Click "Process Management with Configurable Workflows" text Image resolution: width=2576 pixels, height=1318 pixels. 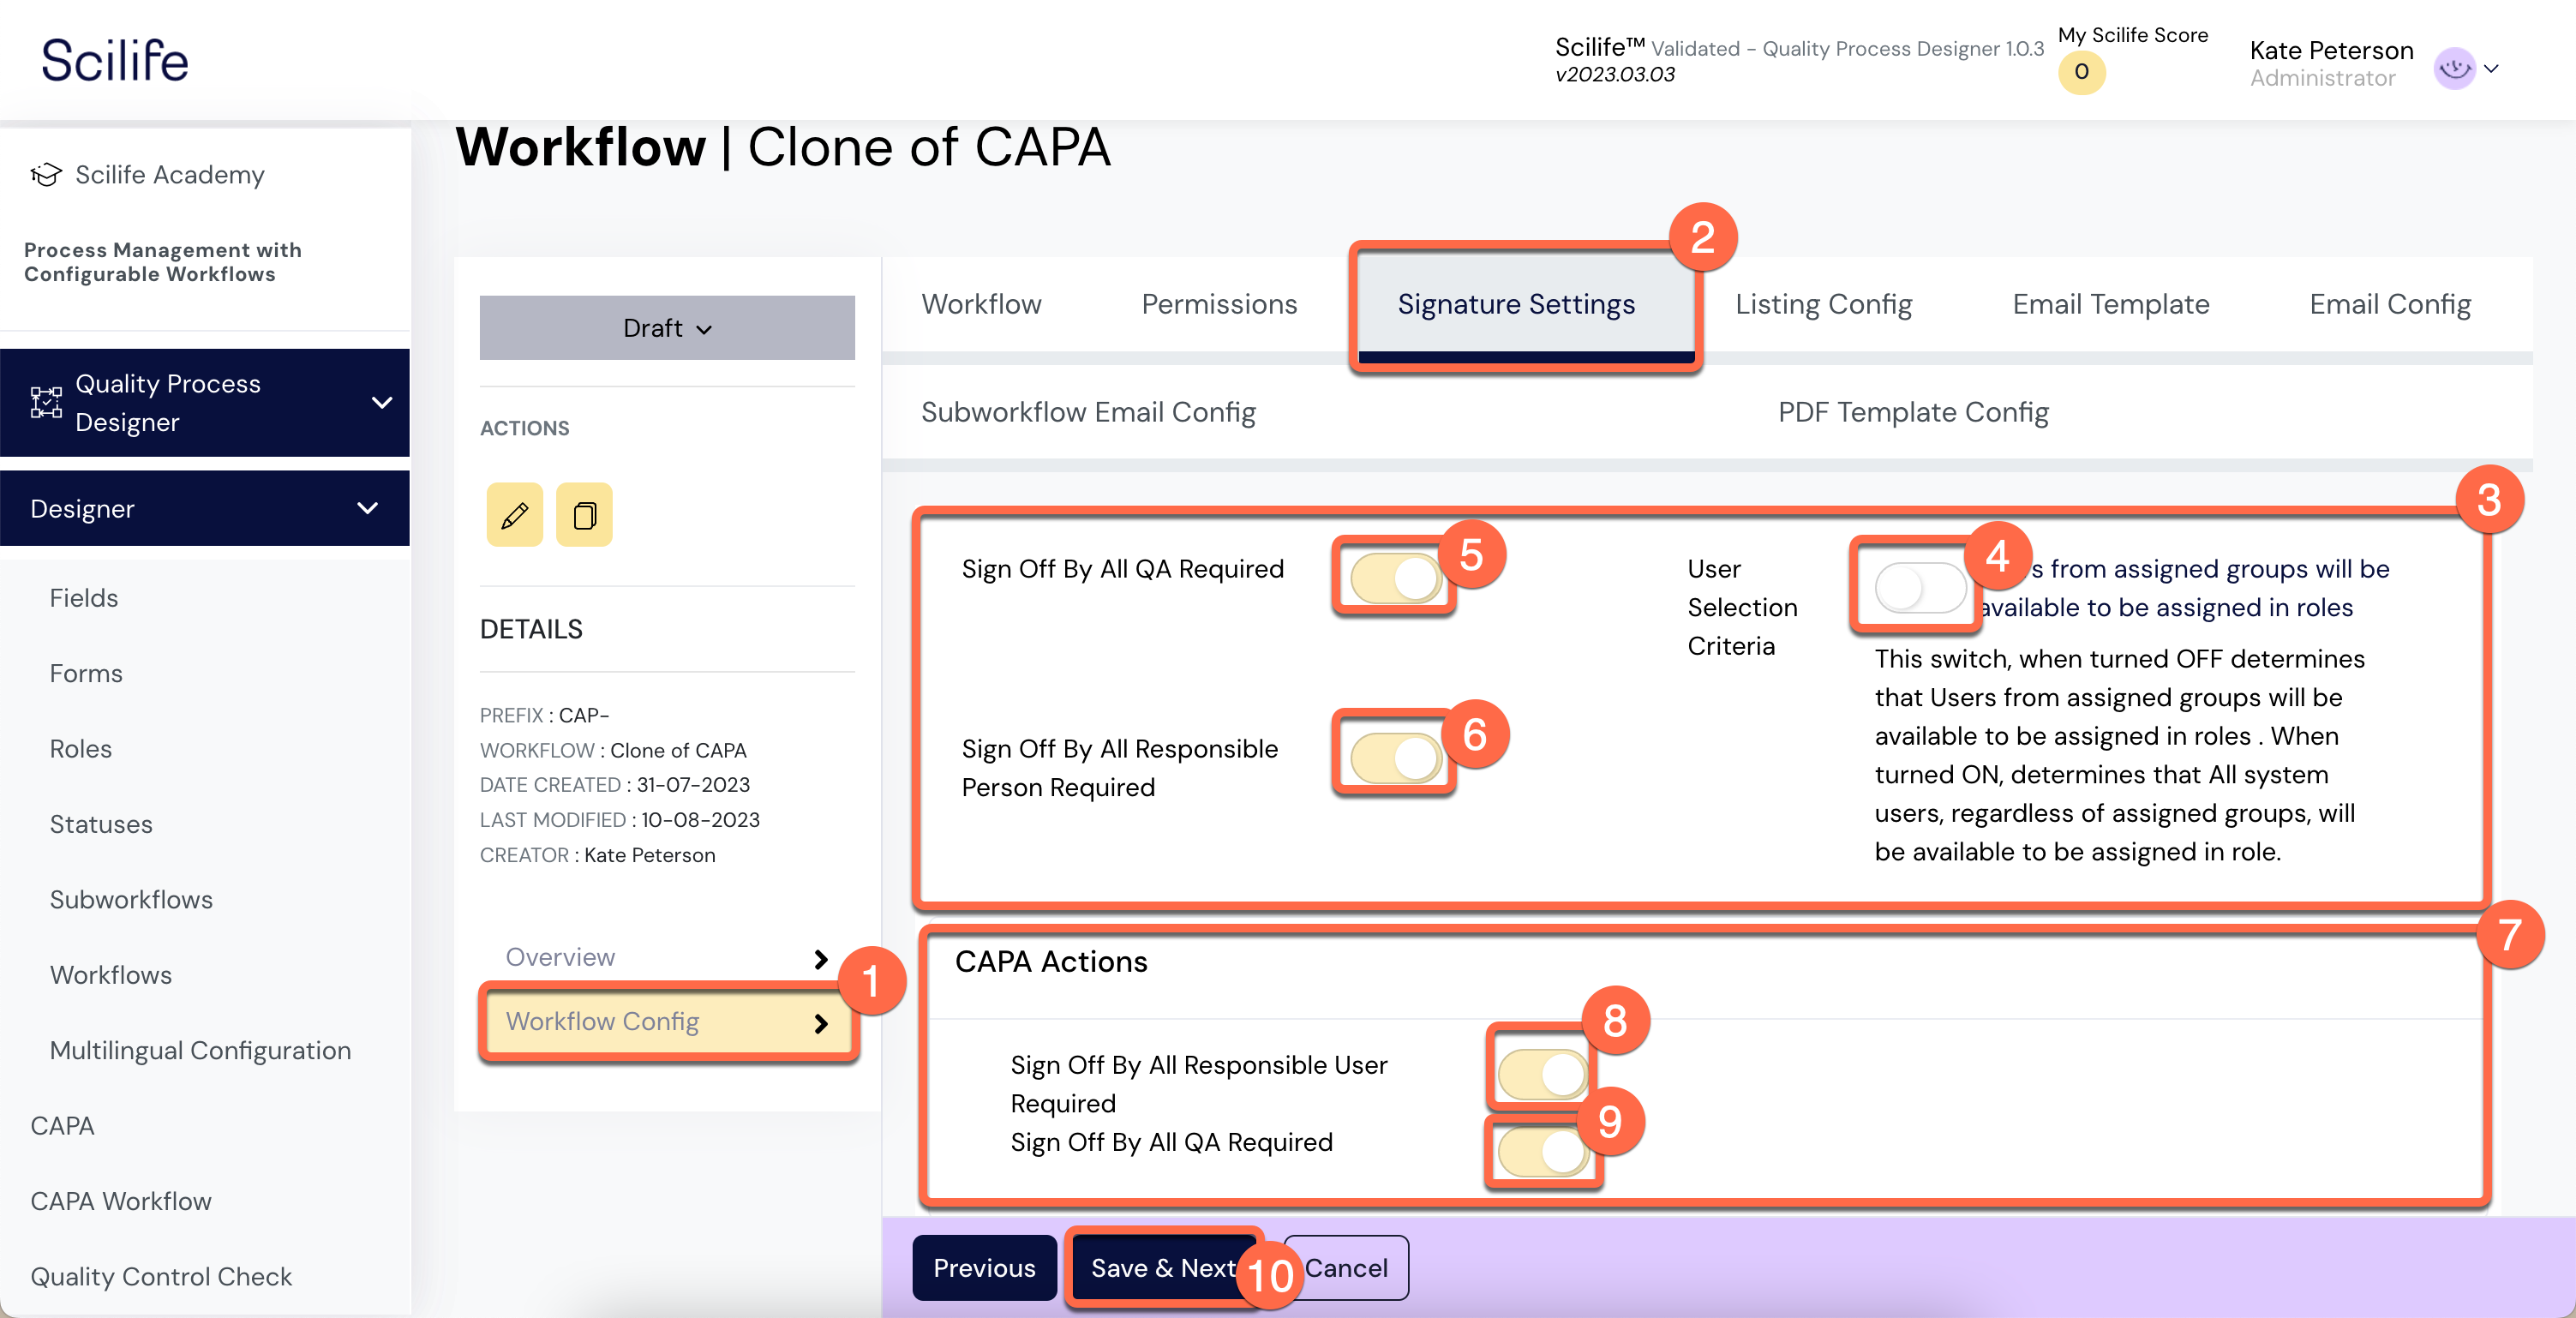163,262
